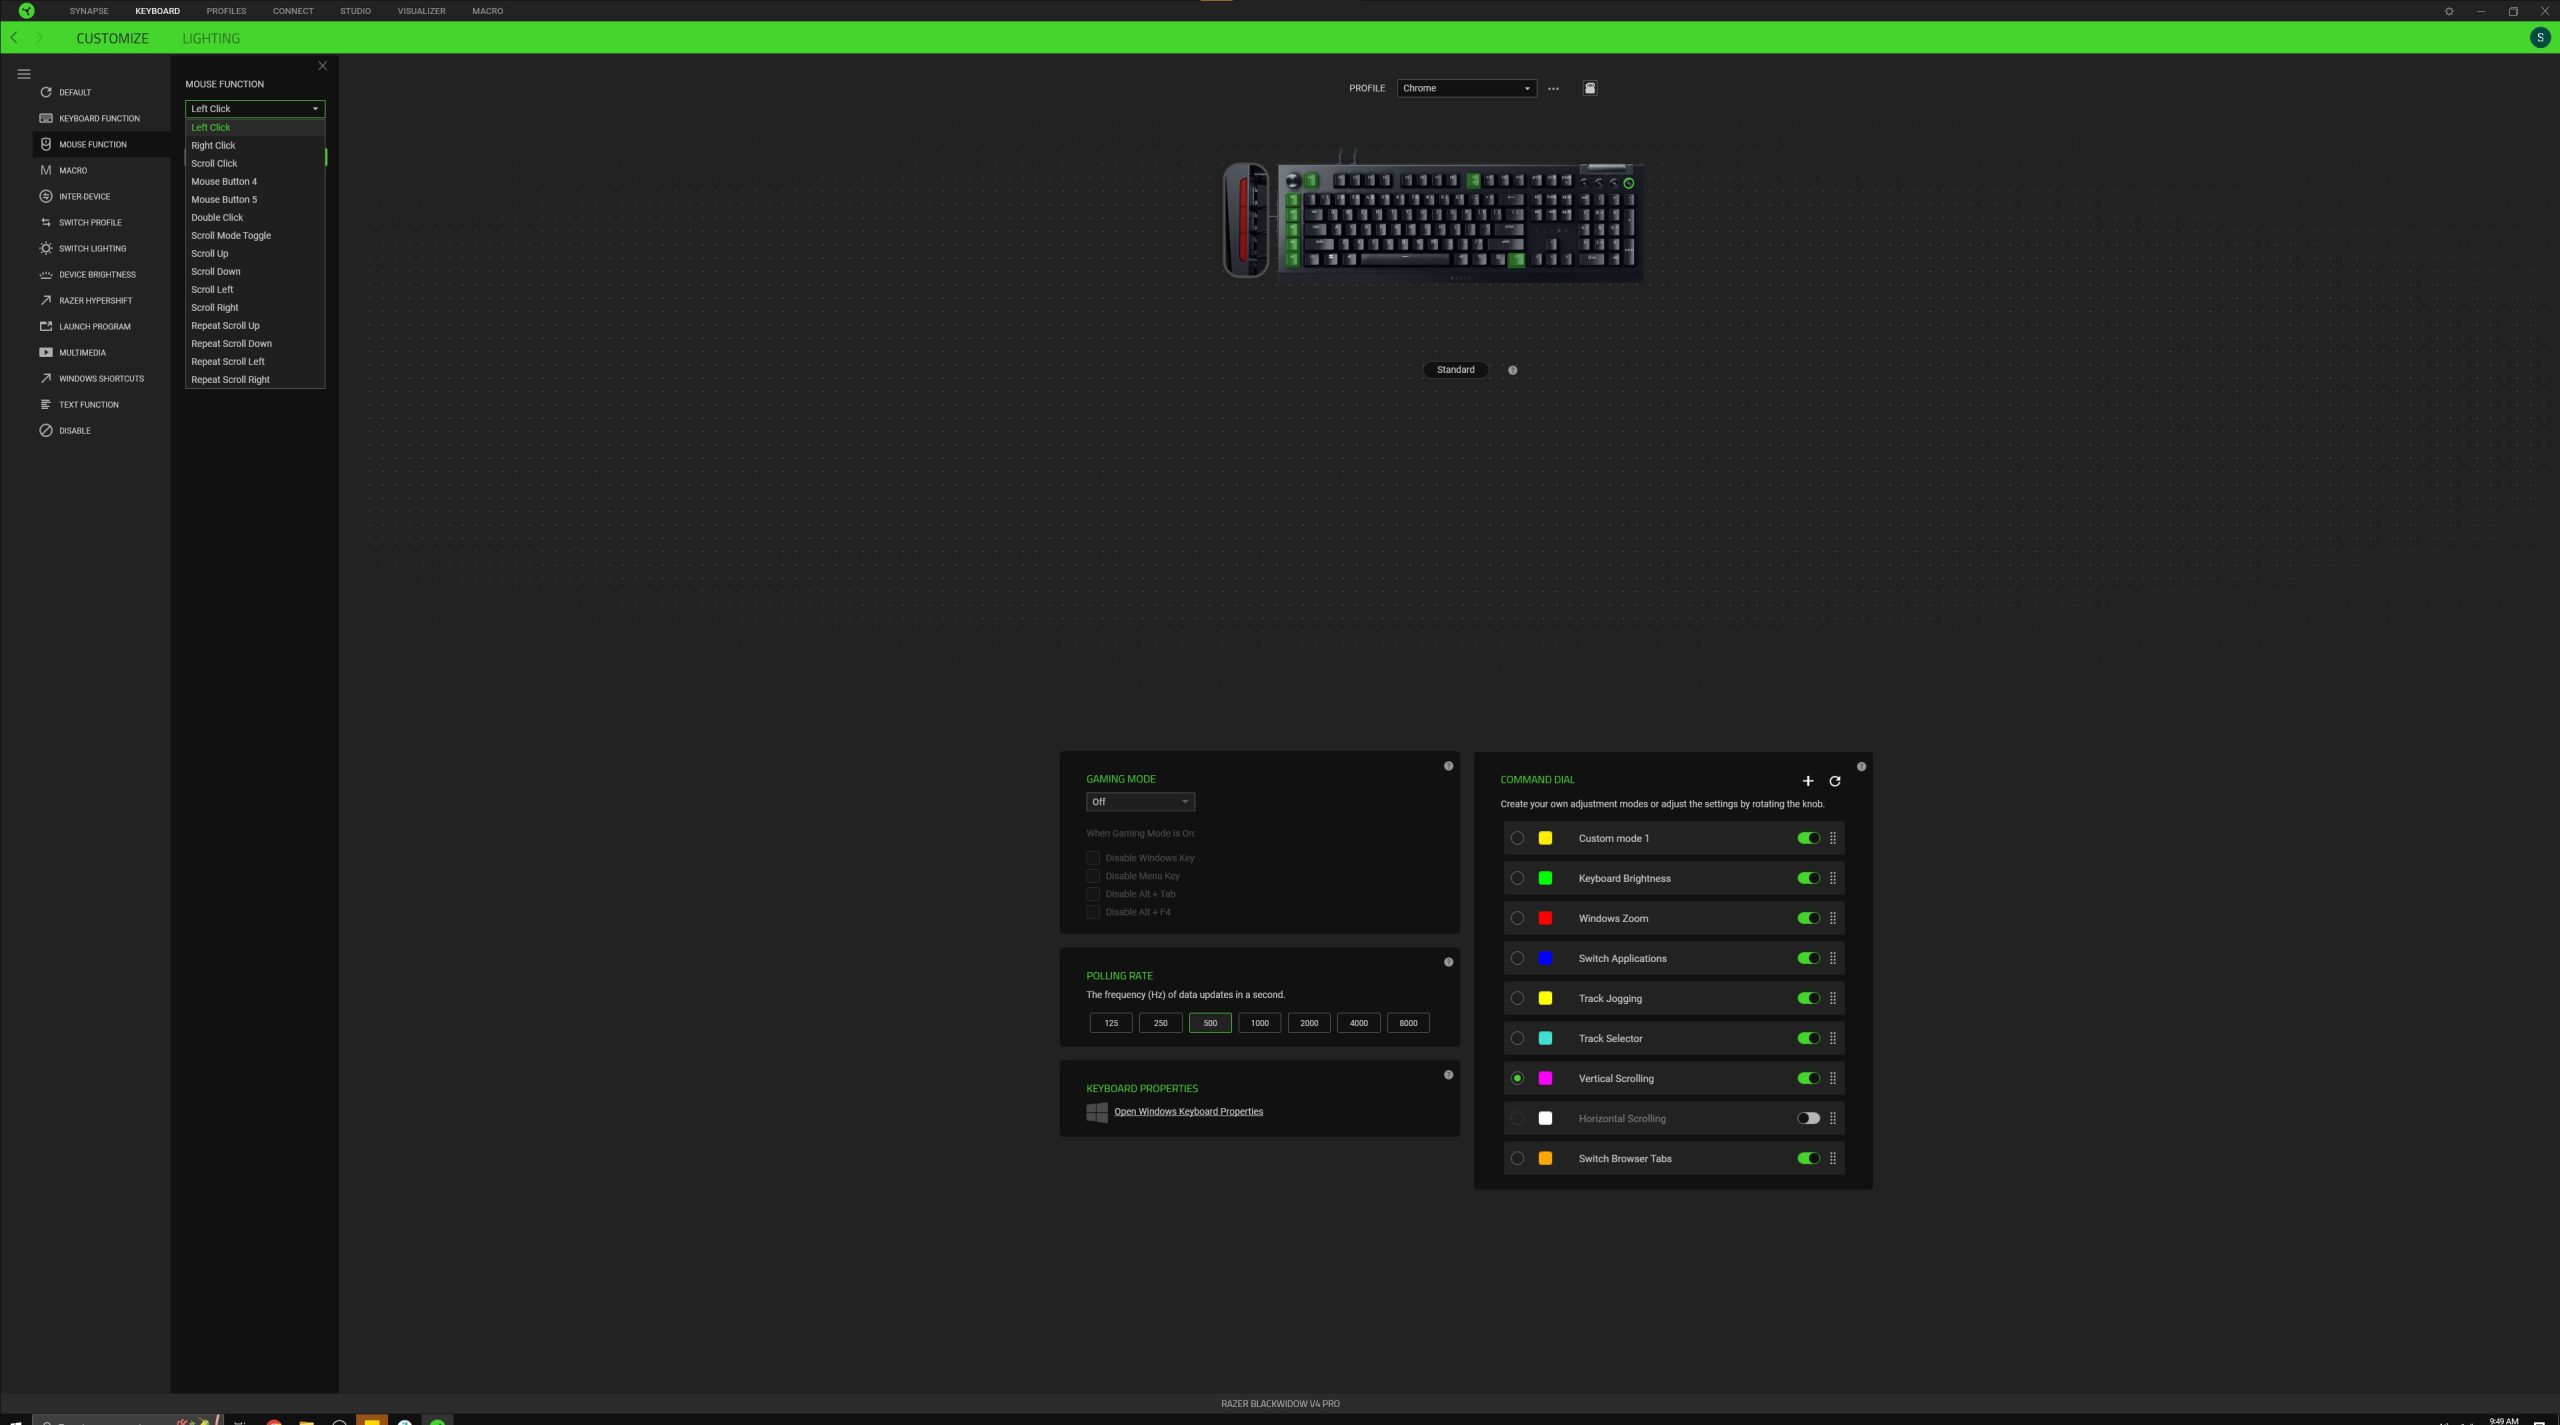This screenshot has height=1425, width=2560.
Task: Enable the Horizontal Scrolling toggle
Action: click(x=1807, y=1118)
